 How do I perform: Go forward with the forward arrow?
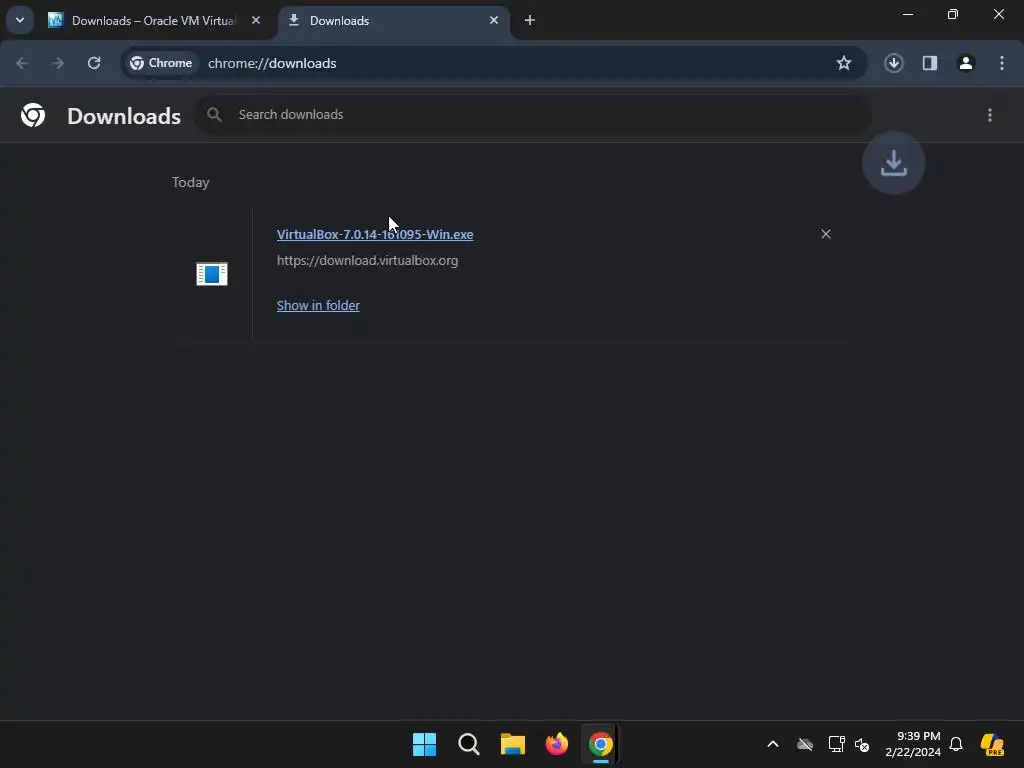pyautogui.click(x=58, y=63)
